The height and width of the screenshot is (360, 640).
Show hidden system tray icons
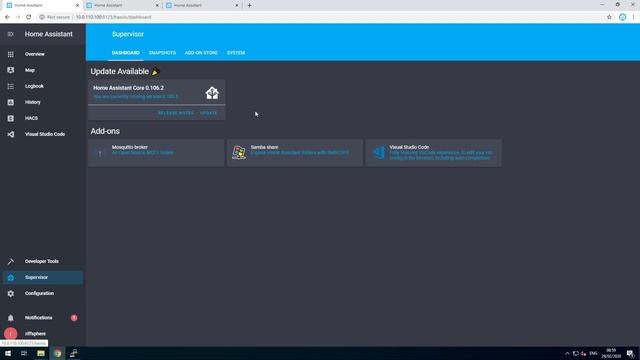(567, 353)
